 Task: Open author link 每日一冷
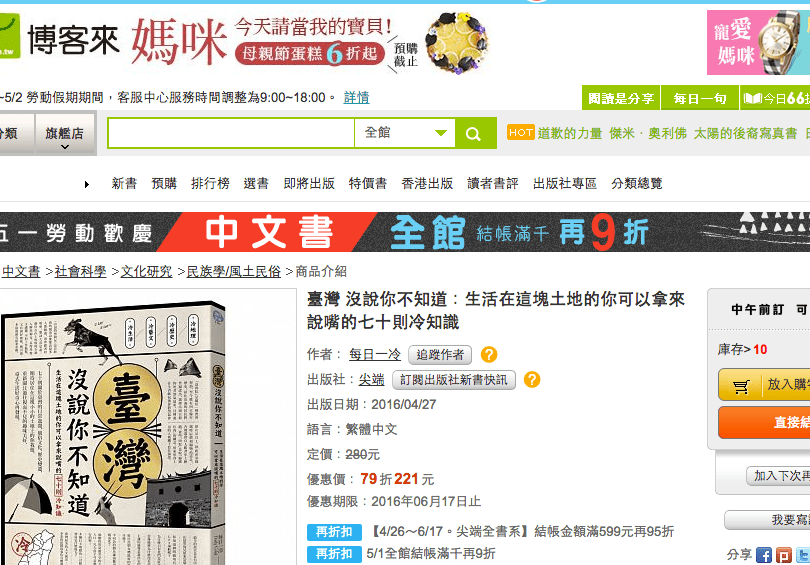tap(375, 354)
